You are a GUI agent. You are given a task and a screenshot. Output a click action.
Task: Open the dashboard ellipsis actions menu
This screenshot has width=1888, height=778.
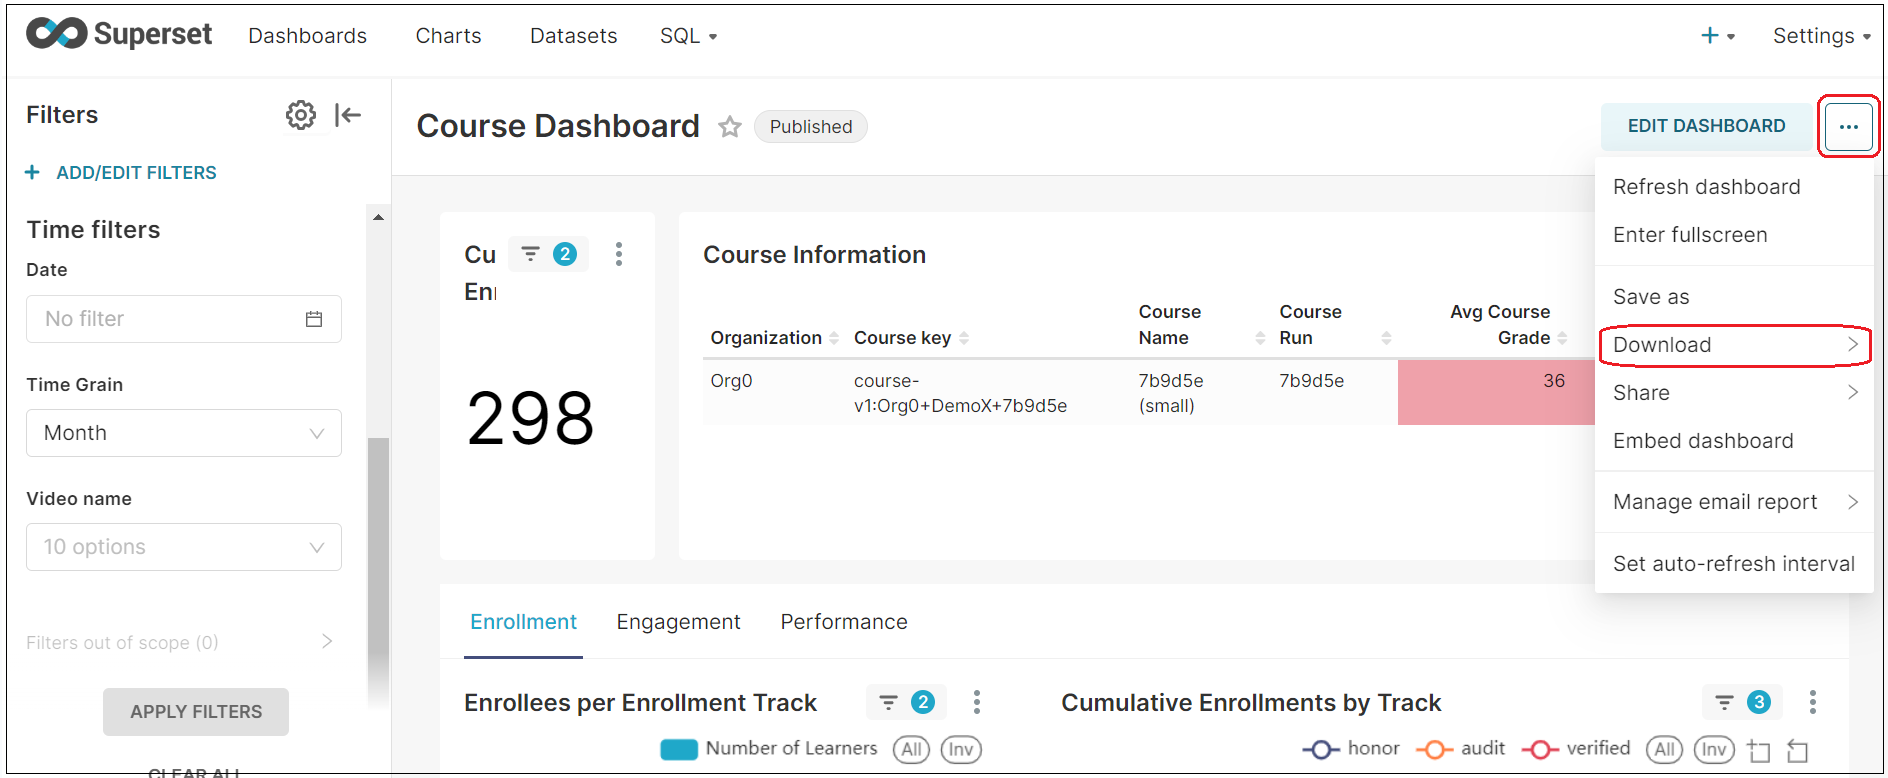tap(1848, 127)
